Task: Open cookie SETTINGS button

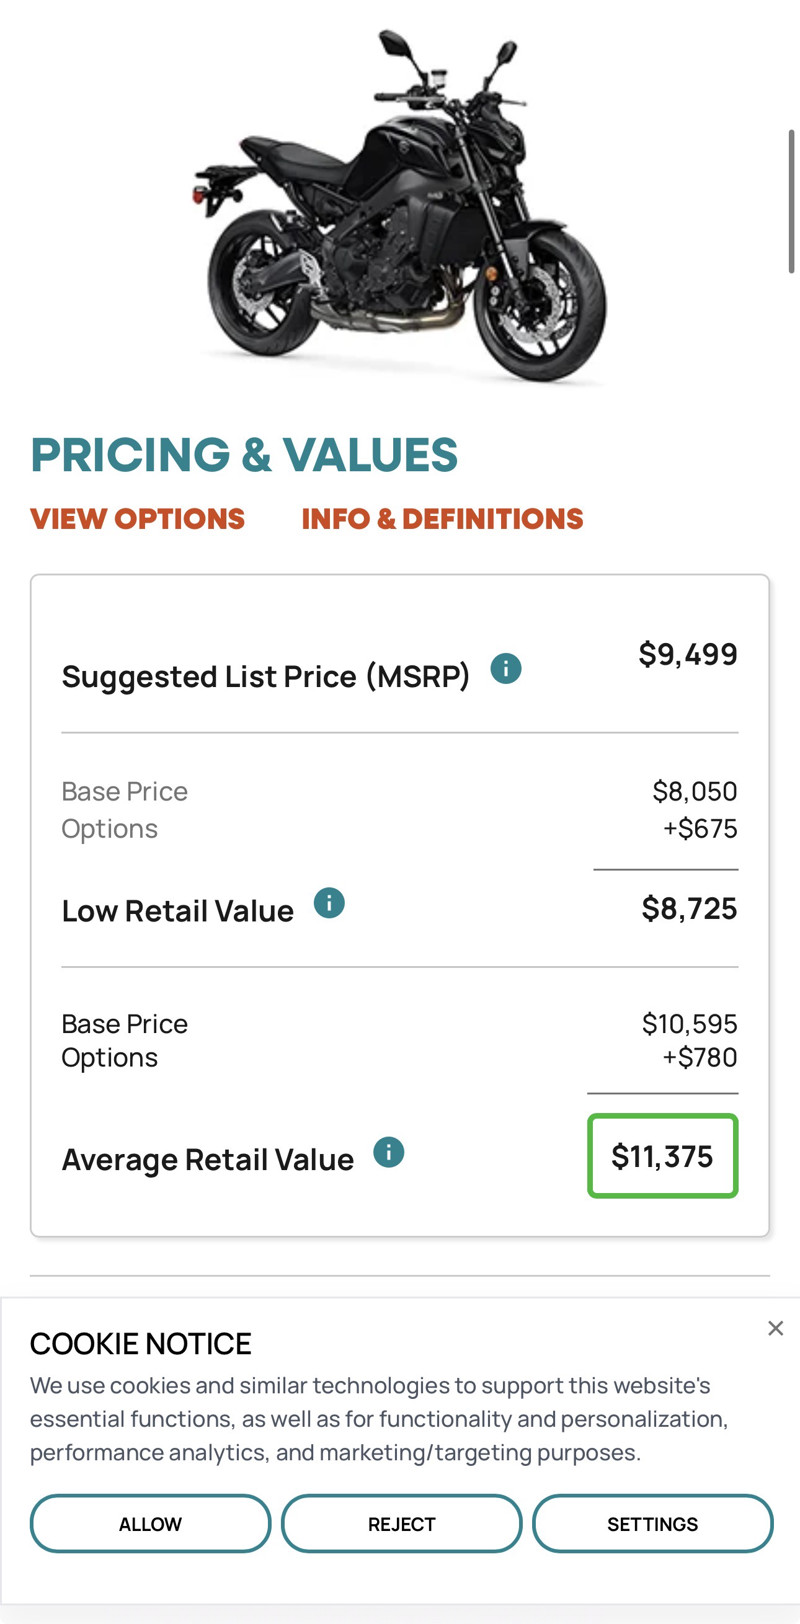Action: coord(652,1524)
